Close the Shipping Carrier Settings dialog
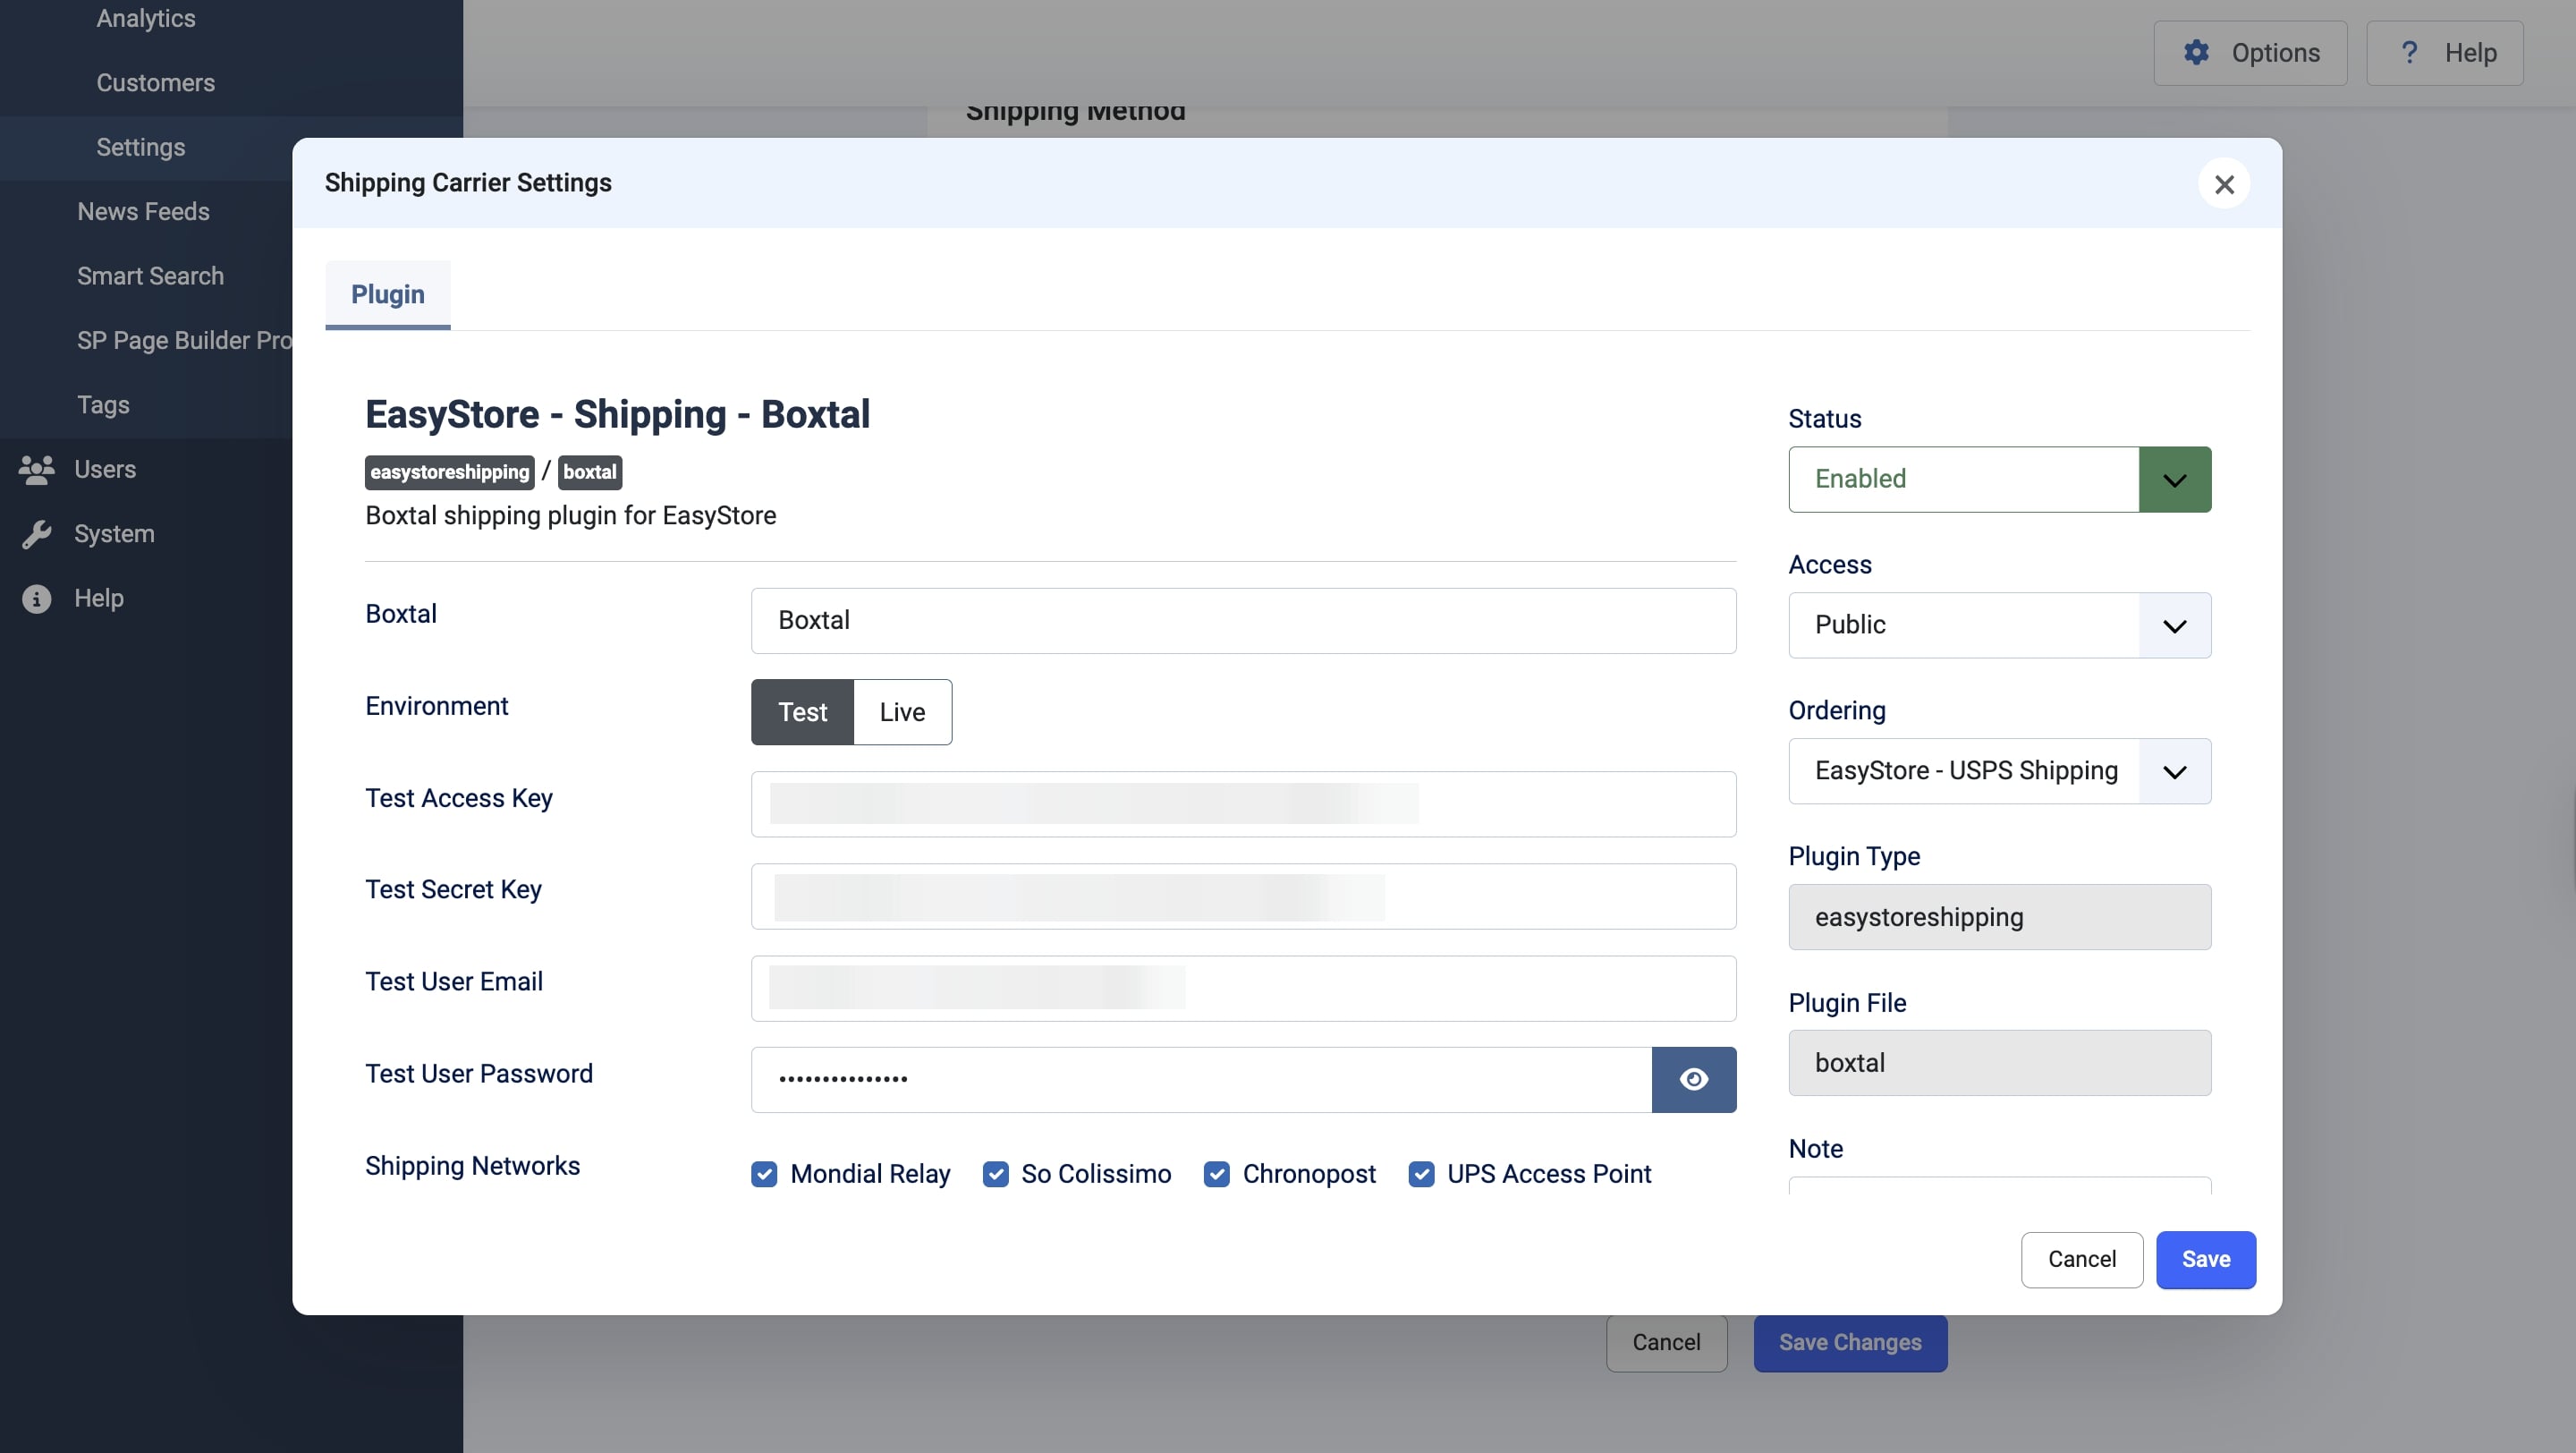The height and width of the screenshot is (1453, 2576). 2224,184
